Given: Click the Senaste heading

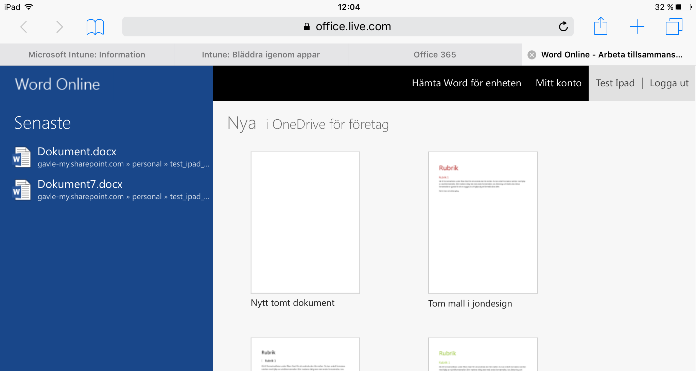Looking at the screenshot, I should tap(42, 123).
